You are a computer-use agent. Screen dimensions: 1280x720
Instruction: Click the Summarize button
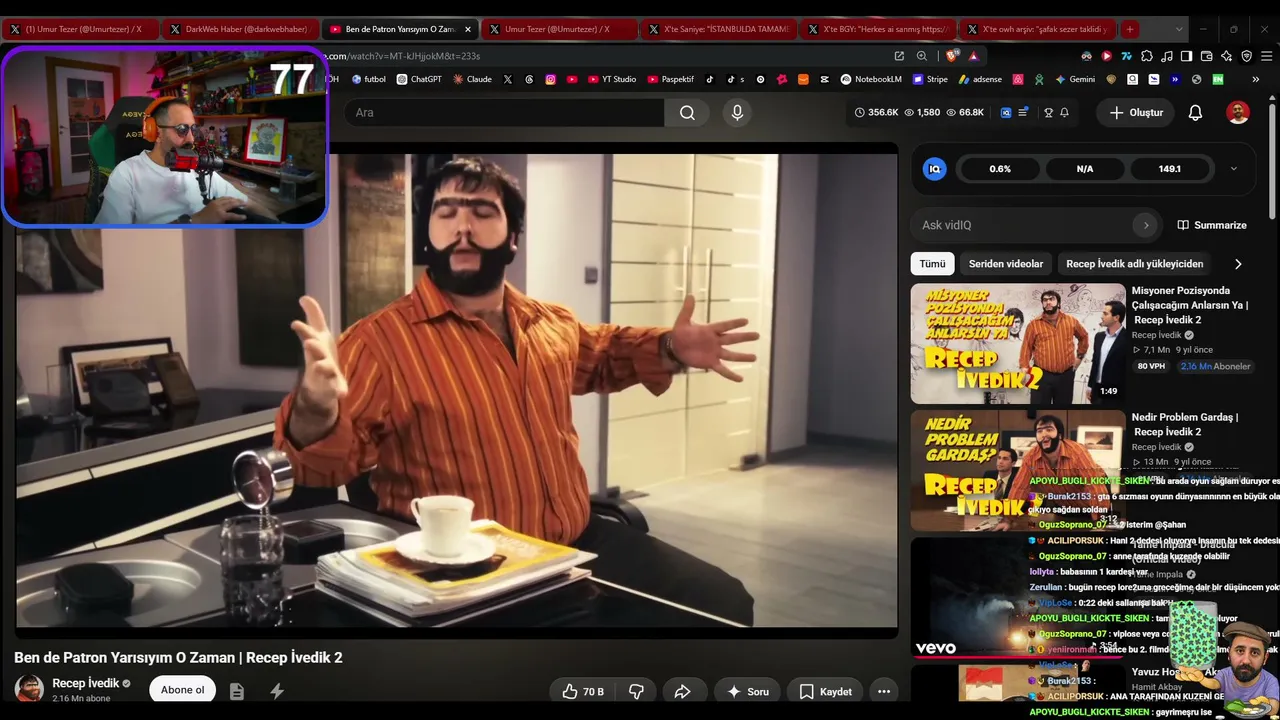(x=1212, y=225)
